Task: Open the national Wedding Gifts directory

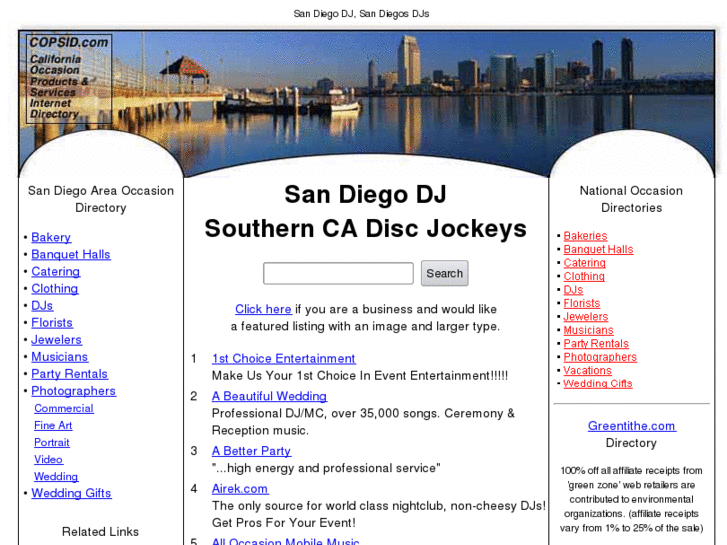Action: 598,384
